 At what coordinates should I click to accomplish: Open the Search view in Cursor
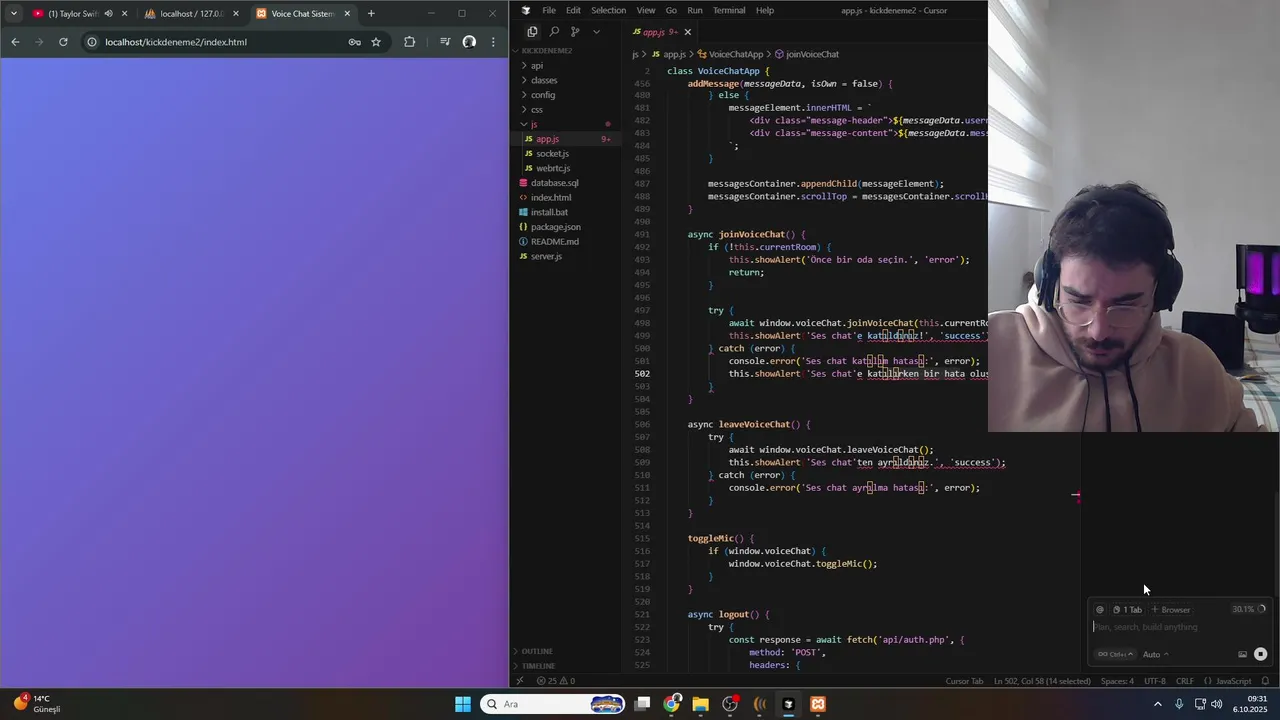pyautogui.click(x=554, y=32)
